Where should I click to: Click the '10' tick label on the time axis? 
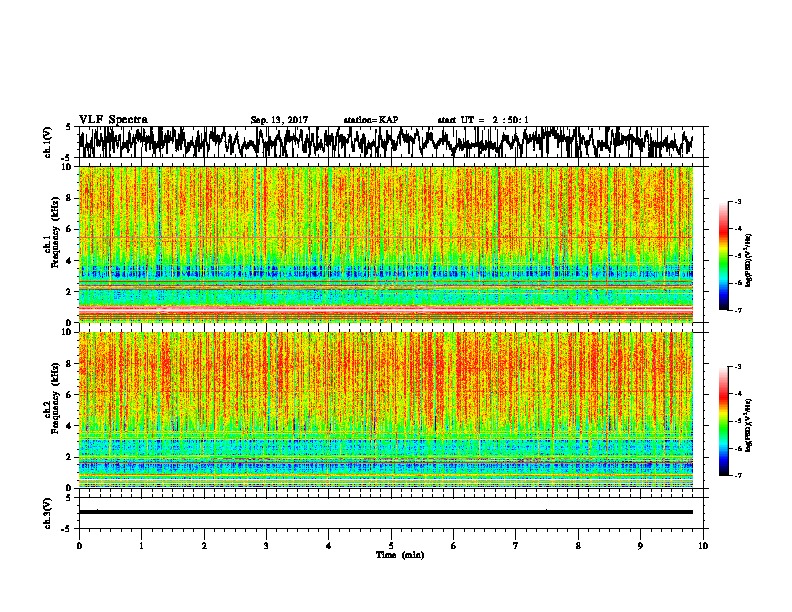703,546
